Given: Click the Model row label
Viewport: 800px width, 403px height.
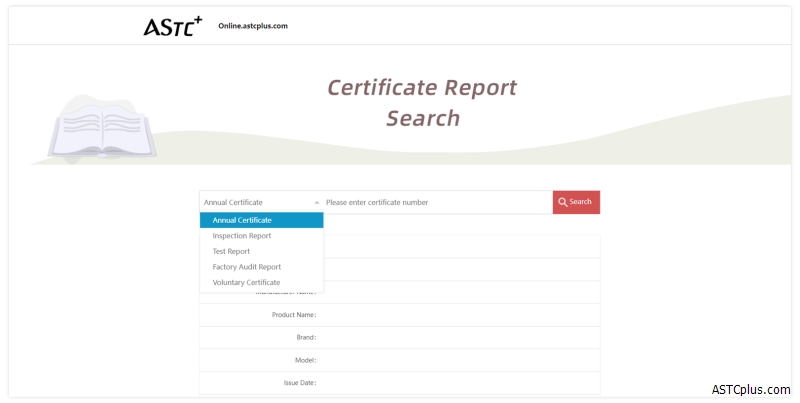Looking at the screenshot, I should (x=303, y=360).
